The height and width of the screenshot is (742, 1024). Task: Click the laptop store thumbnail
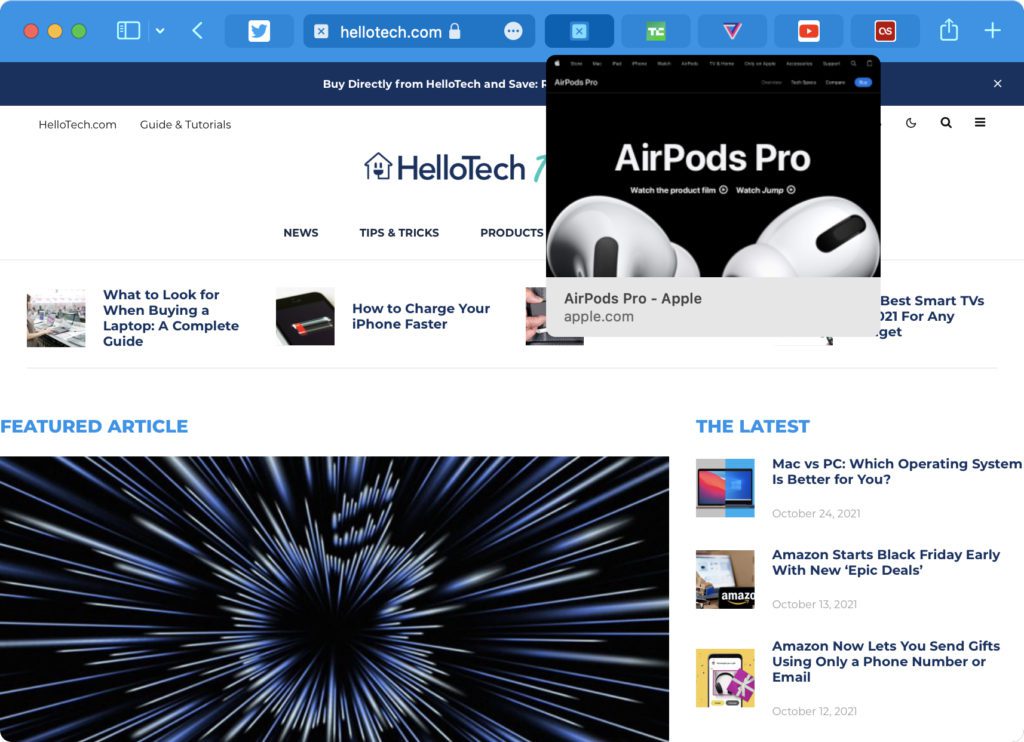pyautogui.click(x=56, y=317)
